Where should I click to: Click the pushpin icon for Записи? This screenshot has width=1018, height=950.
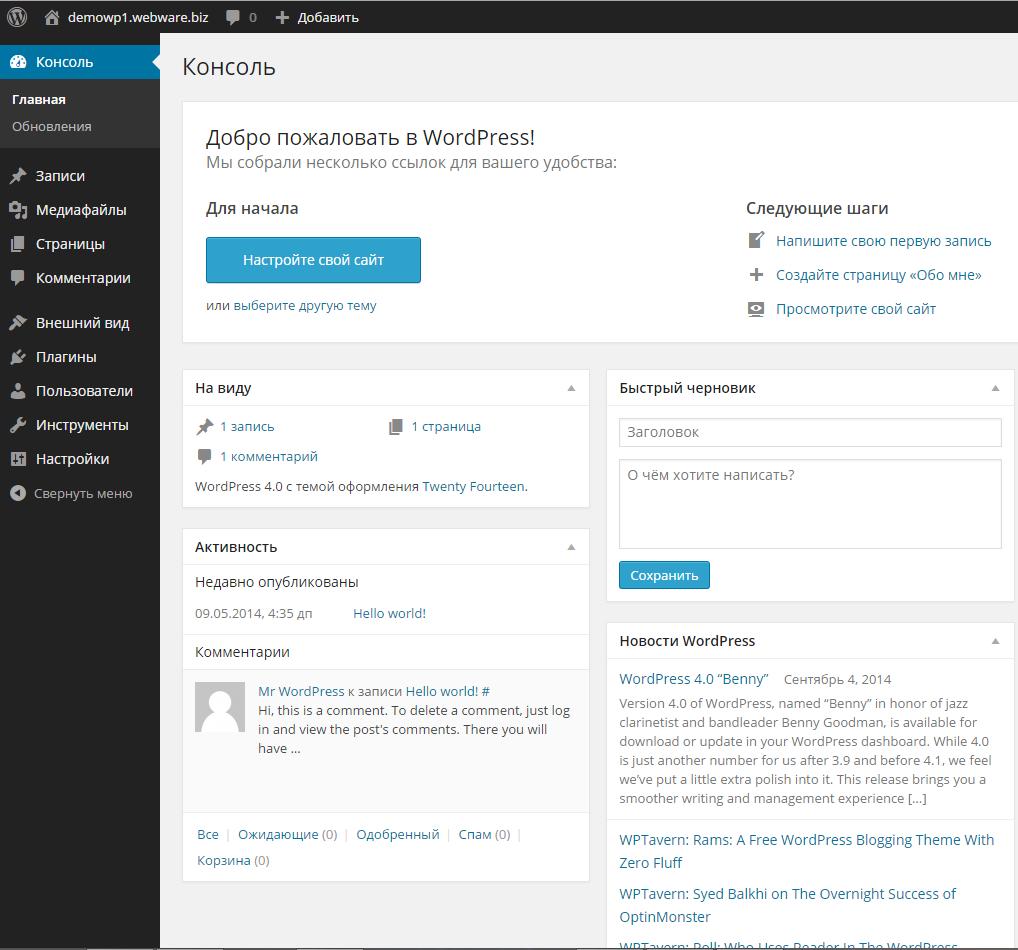[18, 176]
